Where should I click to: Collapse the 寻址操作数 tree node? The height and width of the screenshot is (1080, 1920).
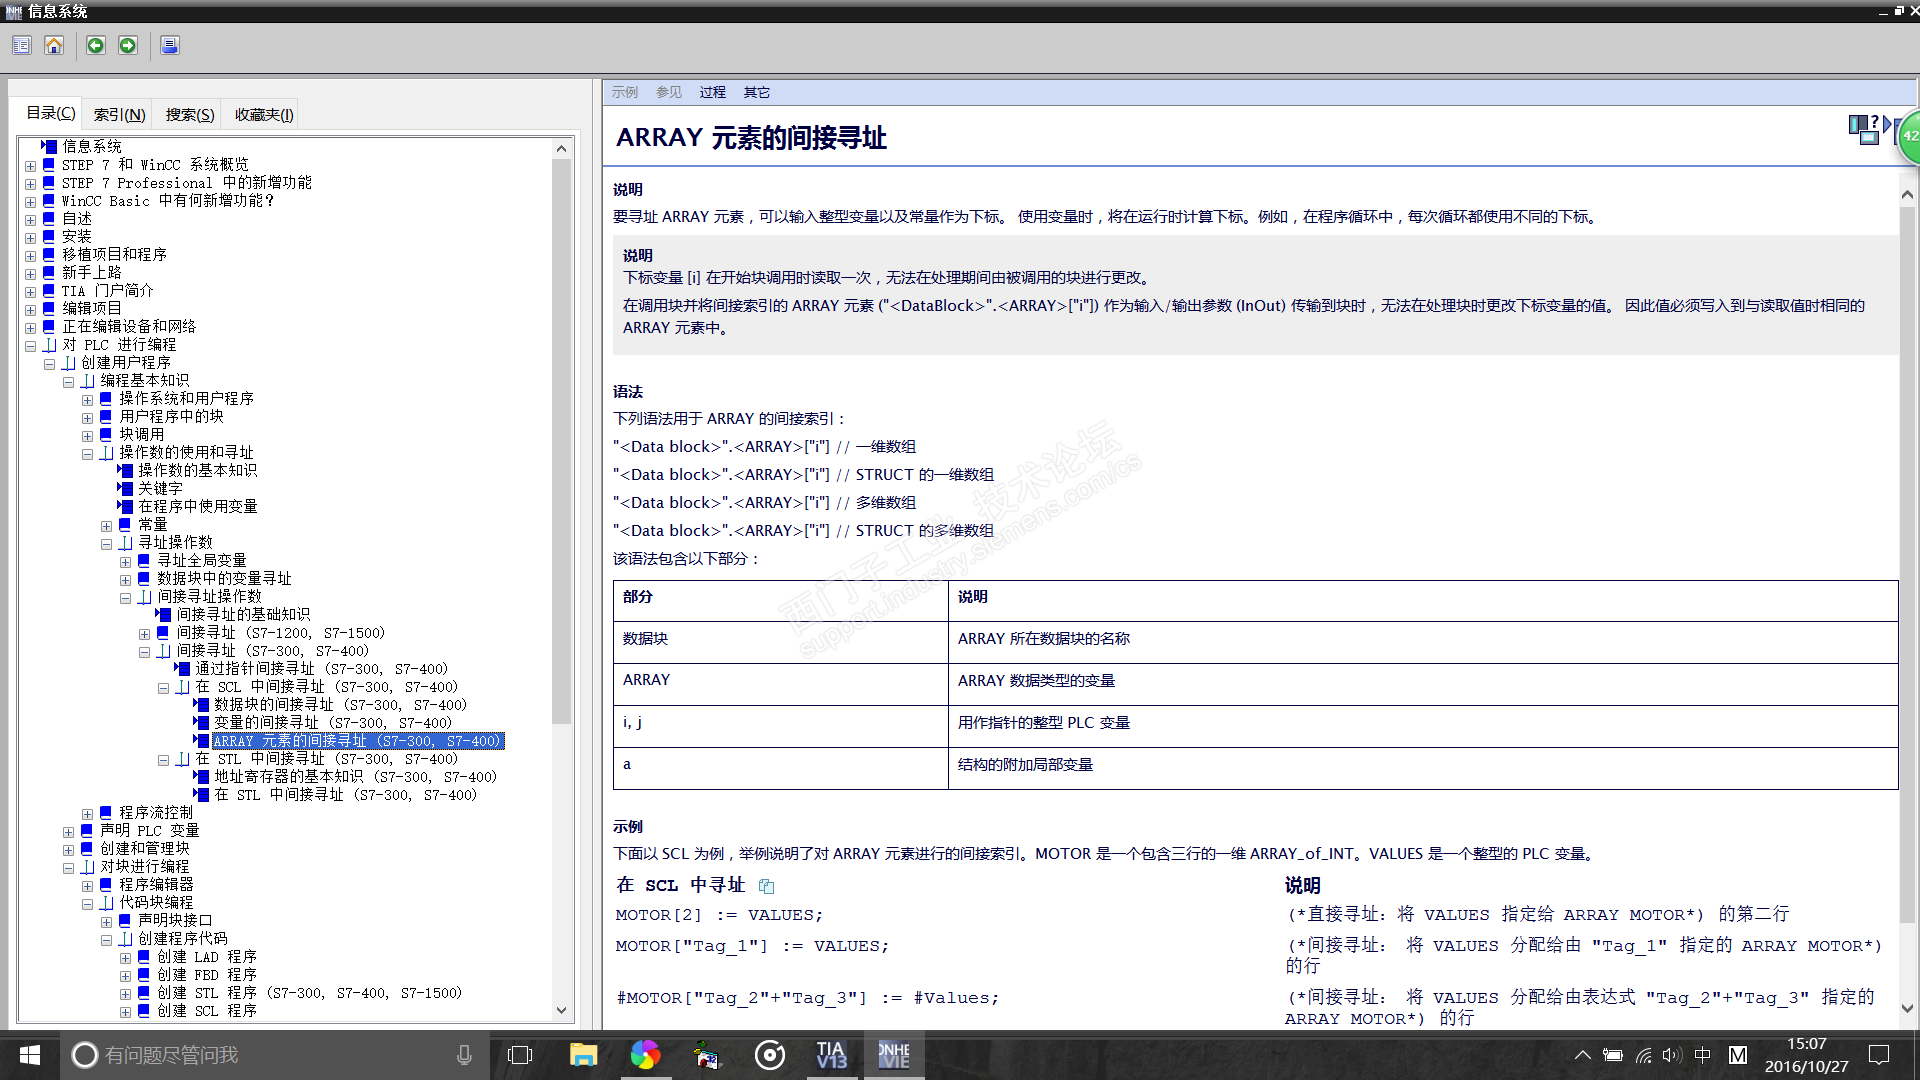106,544
